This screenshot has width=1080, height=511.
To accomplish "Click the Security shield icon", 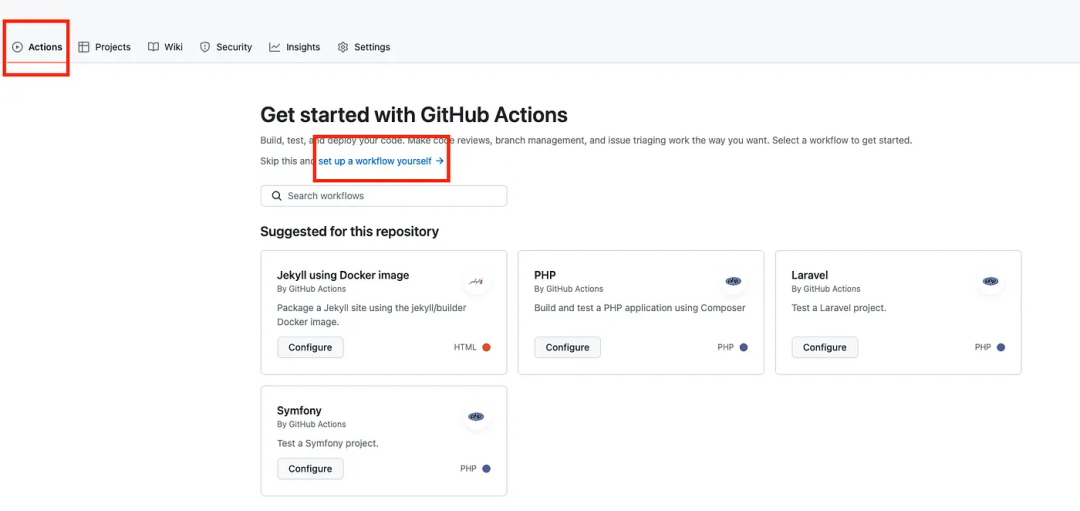I will coord(205,47).
